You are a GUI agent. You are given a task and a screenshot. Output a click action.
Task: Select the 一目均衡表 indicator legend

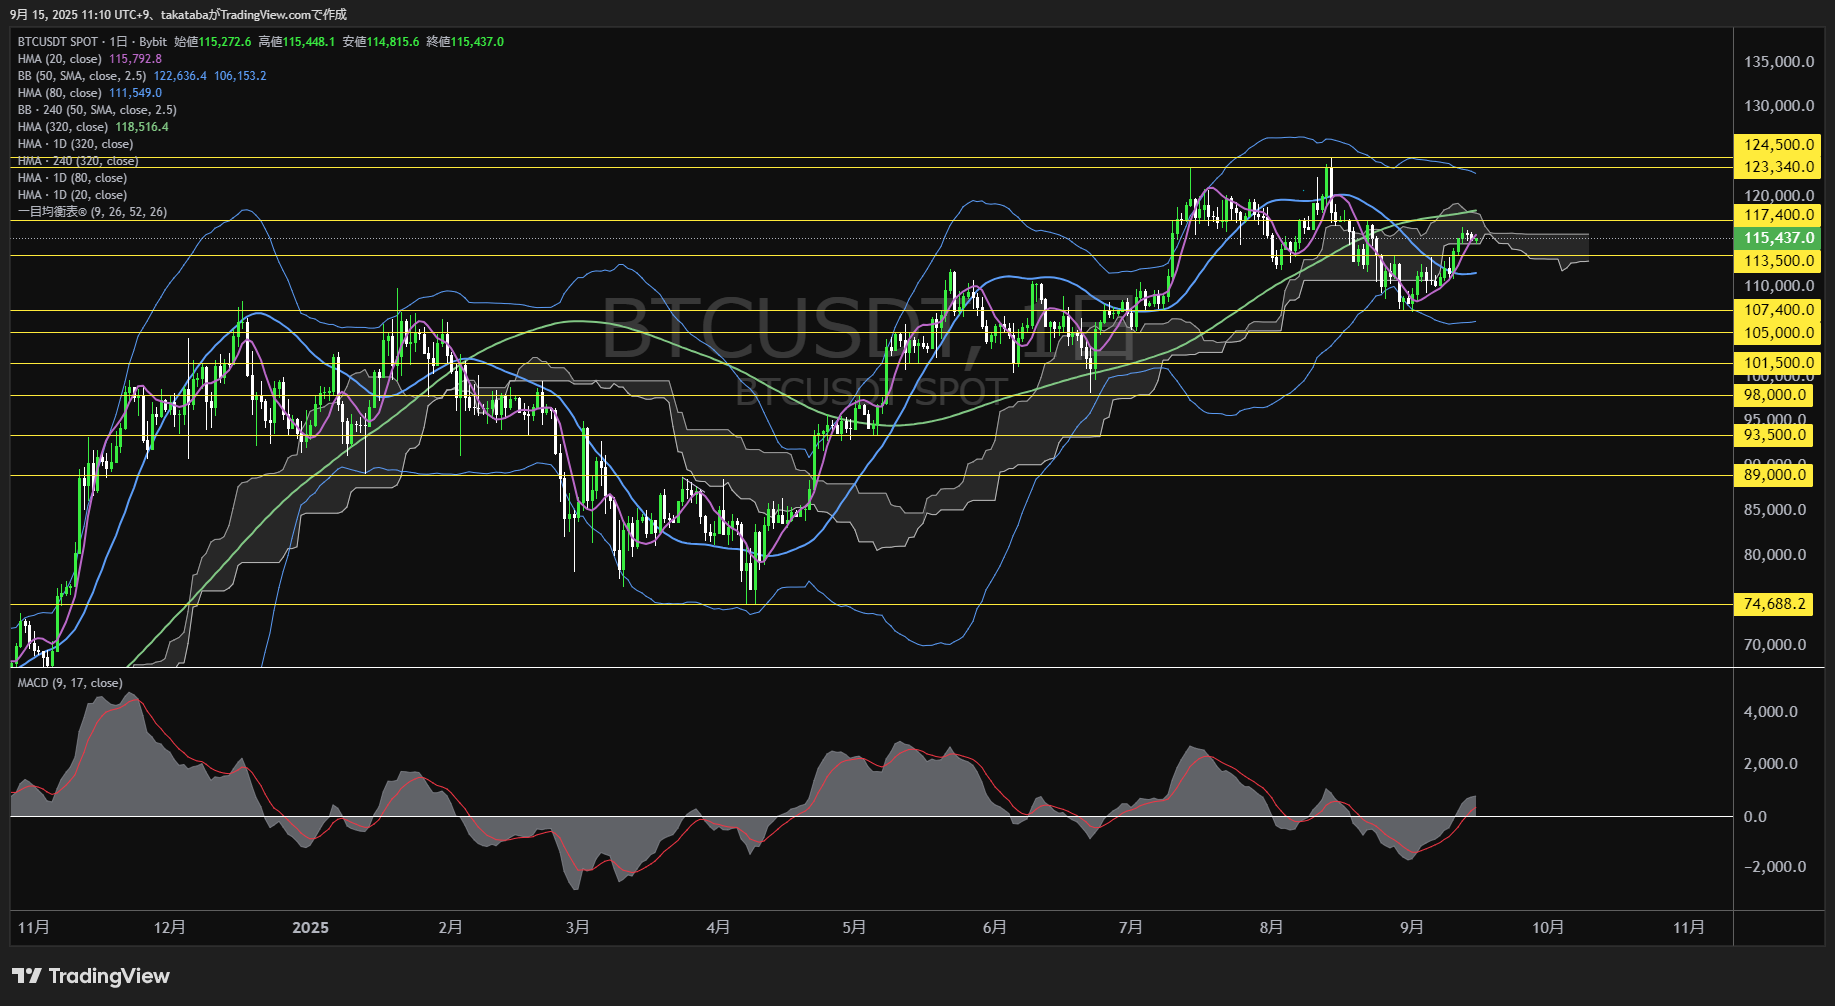(x=92, y=212)
